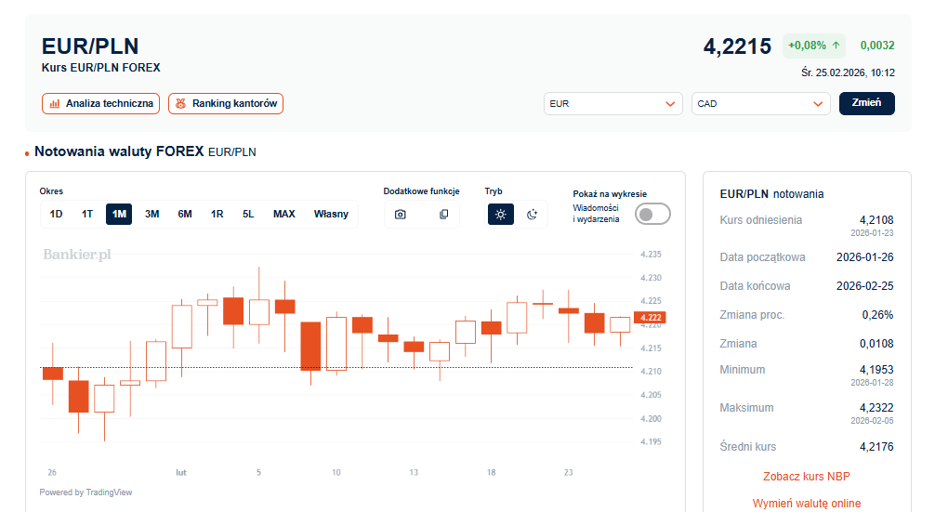
Task: Open the CAD currency dropdown
Action: pyautogui.click(x=761, y=103)
